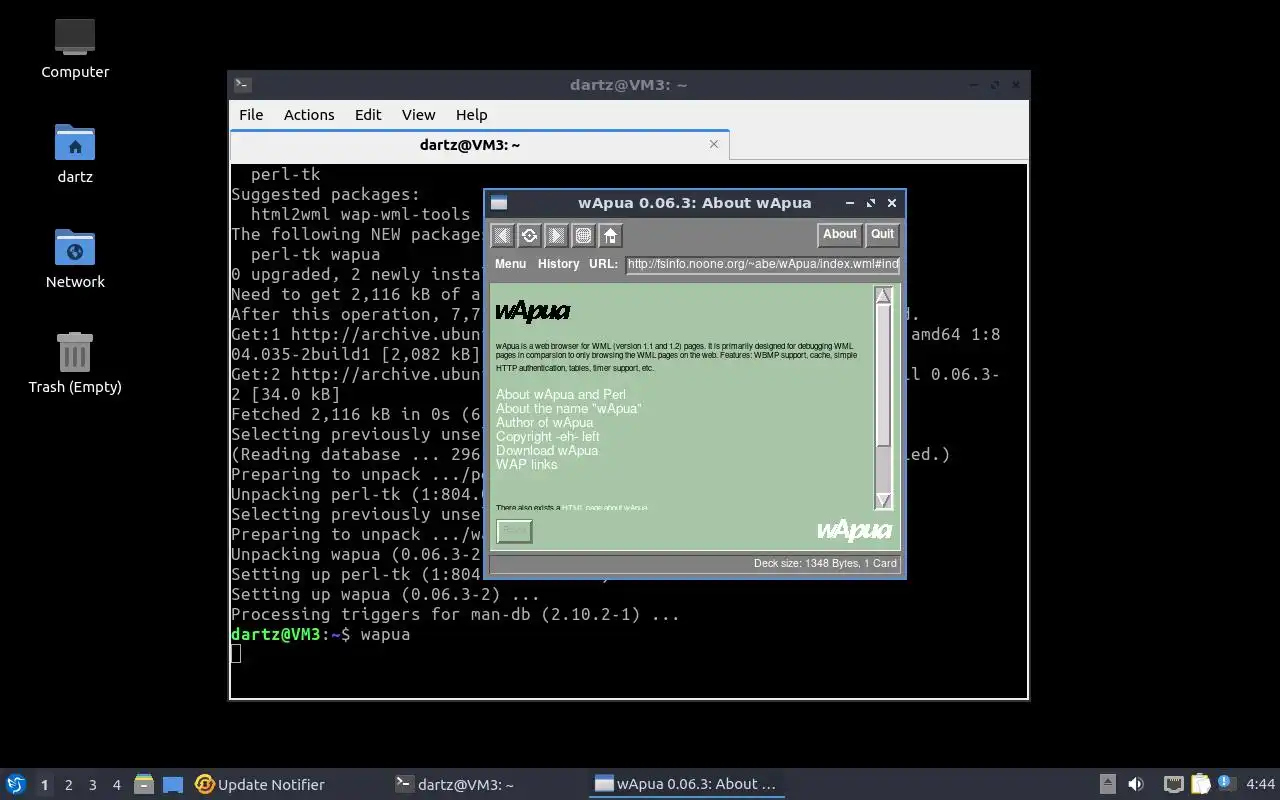Click the wApua vertical scrollbar thumb
The width and height of the screenshot is (1280, 800).
(883, 374)
